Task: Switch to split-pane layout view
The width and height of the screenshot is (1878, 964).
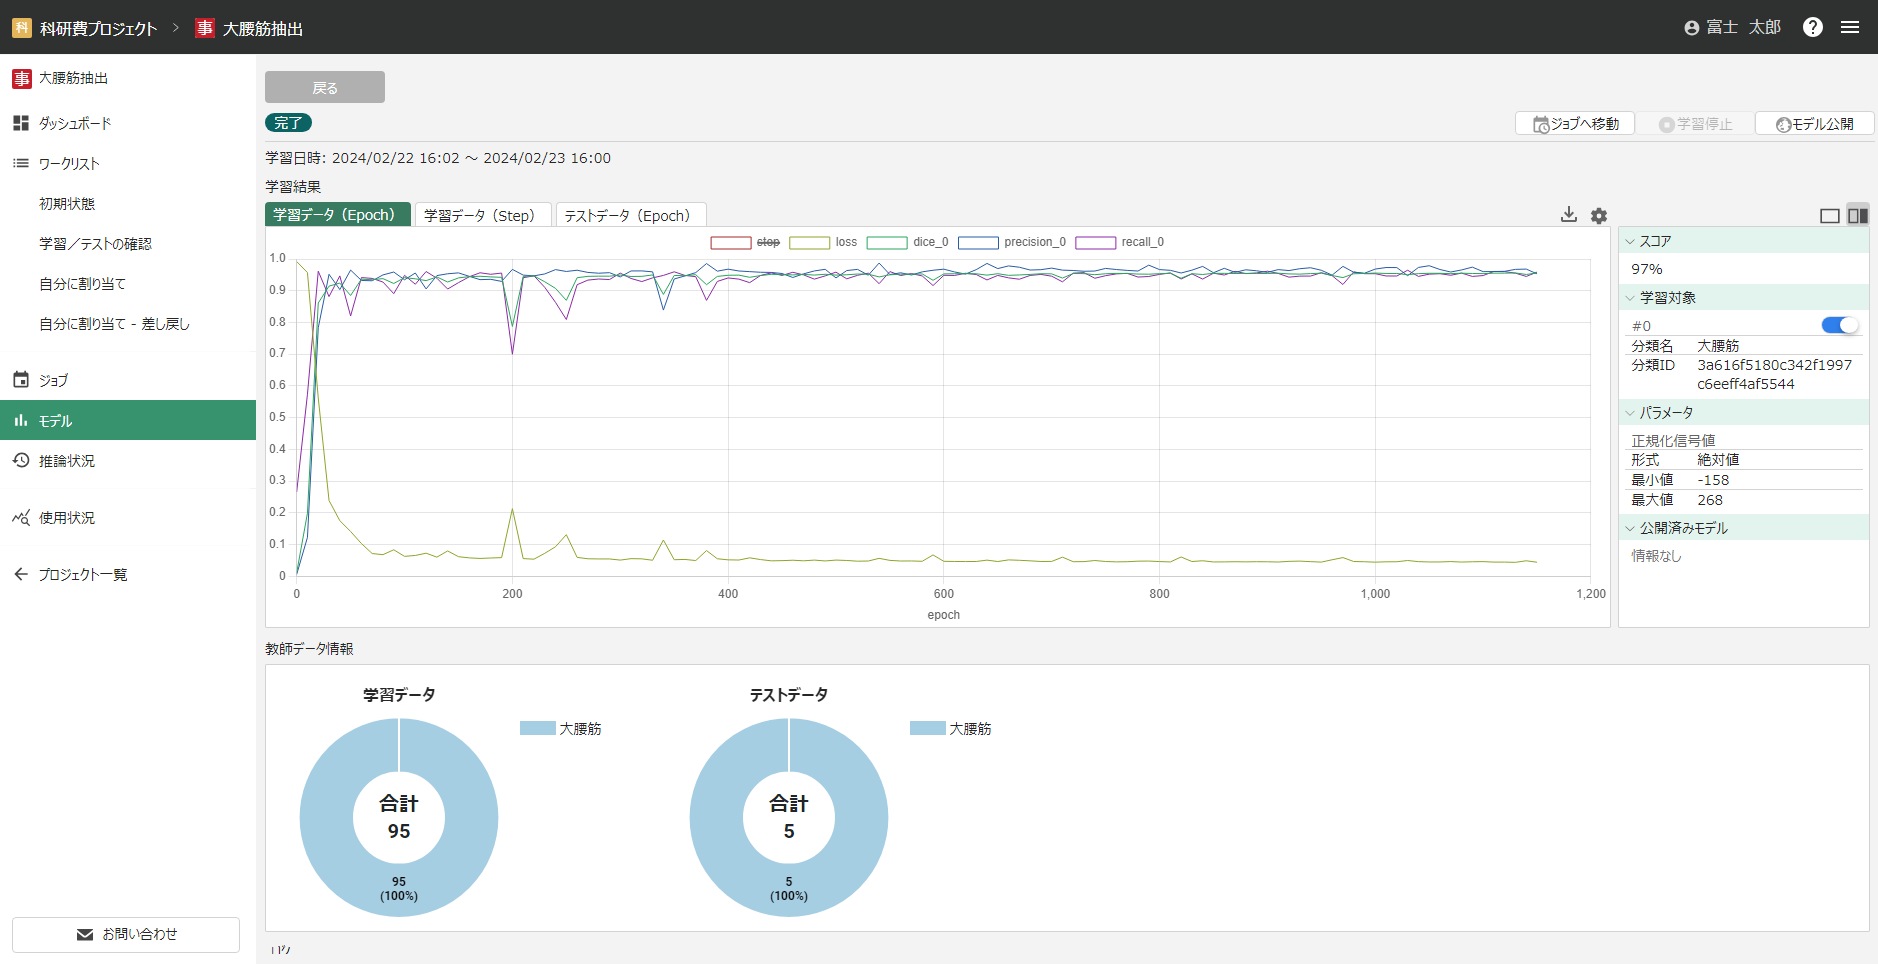Action: pos(1858,216)
